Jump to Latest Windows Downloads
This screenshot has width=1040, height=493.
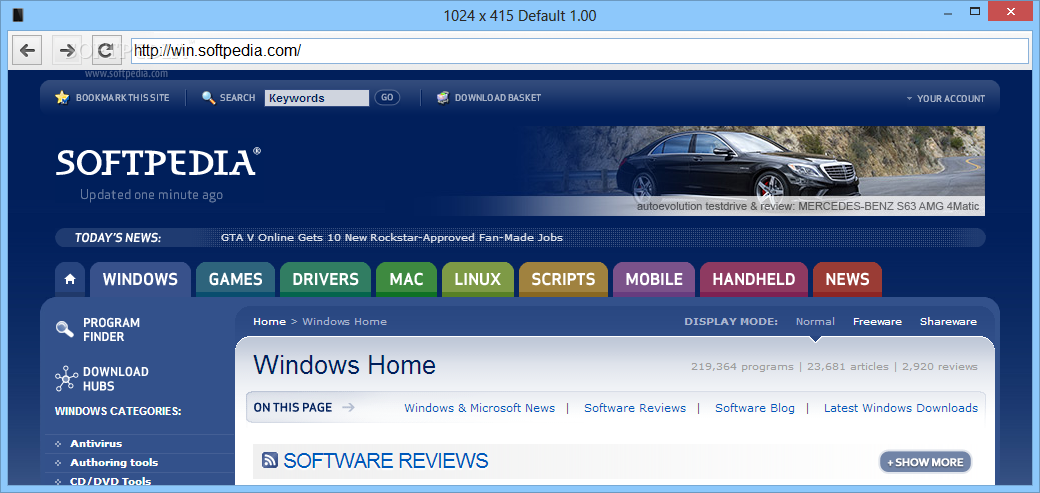[x=901, y=408]
